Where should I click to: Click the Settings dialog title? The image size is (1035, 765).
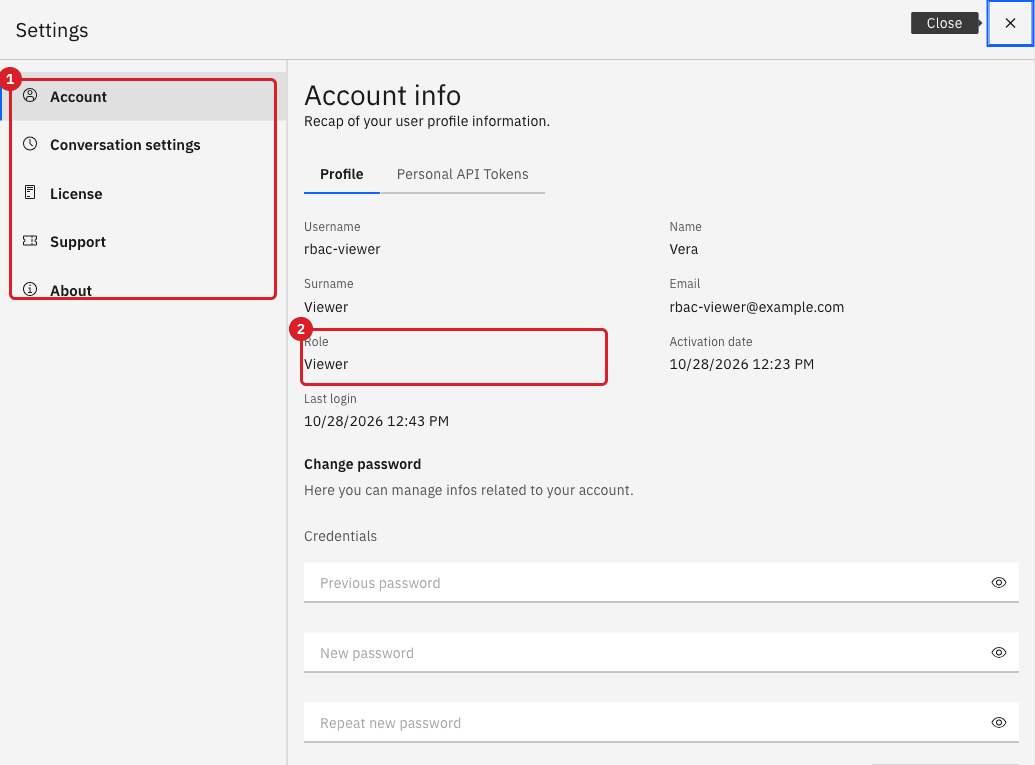51,30
